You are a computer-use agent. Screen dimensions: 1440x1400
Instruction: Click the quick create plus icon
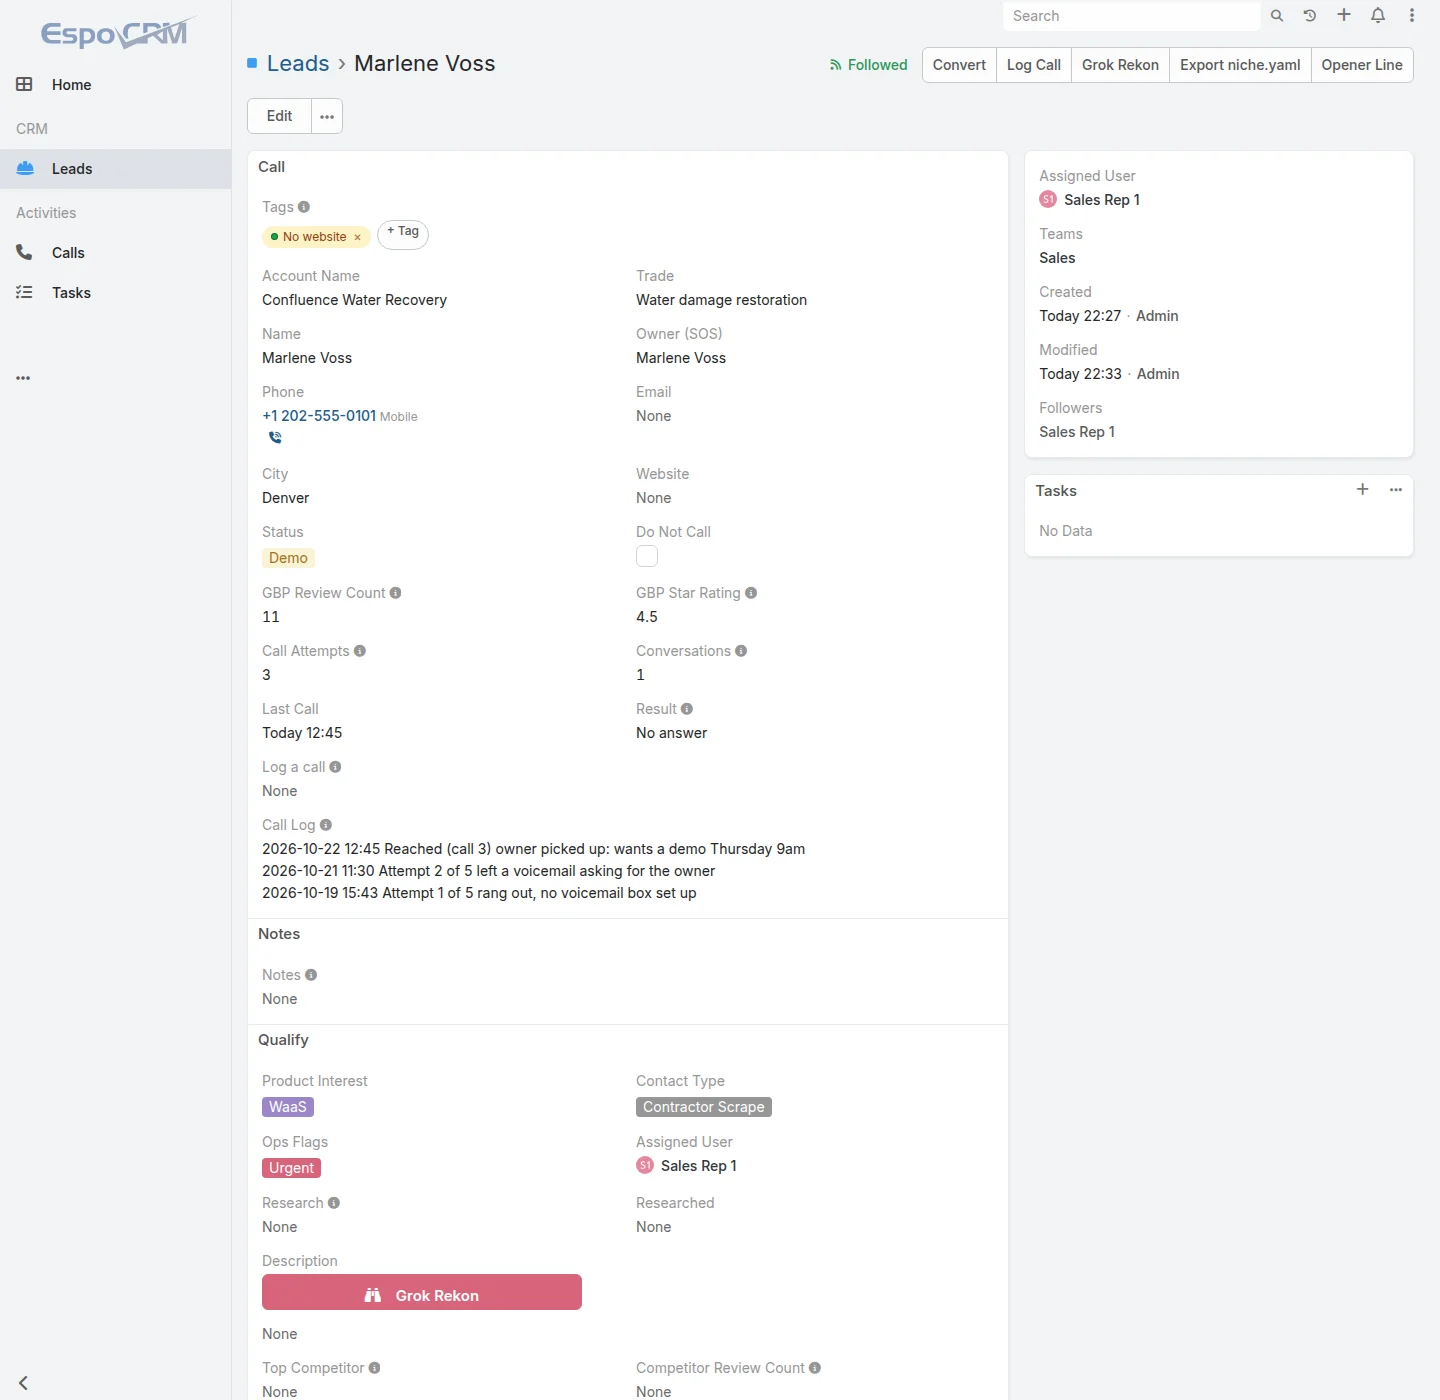point(1344,15)
